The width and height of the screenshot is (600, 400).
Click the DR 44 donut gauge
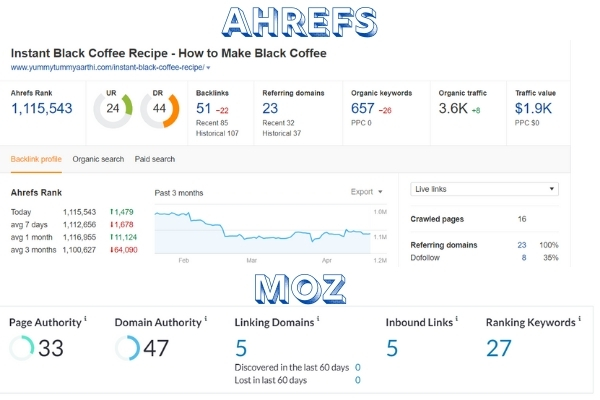tap(160, 109)
